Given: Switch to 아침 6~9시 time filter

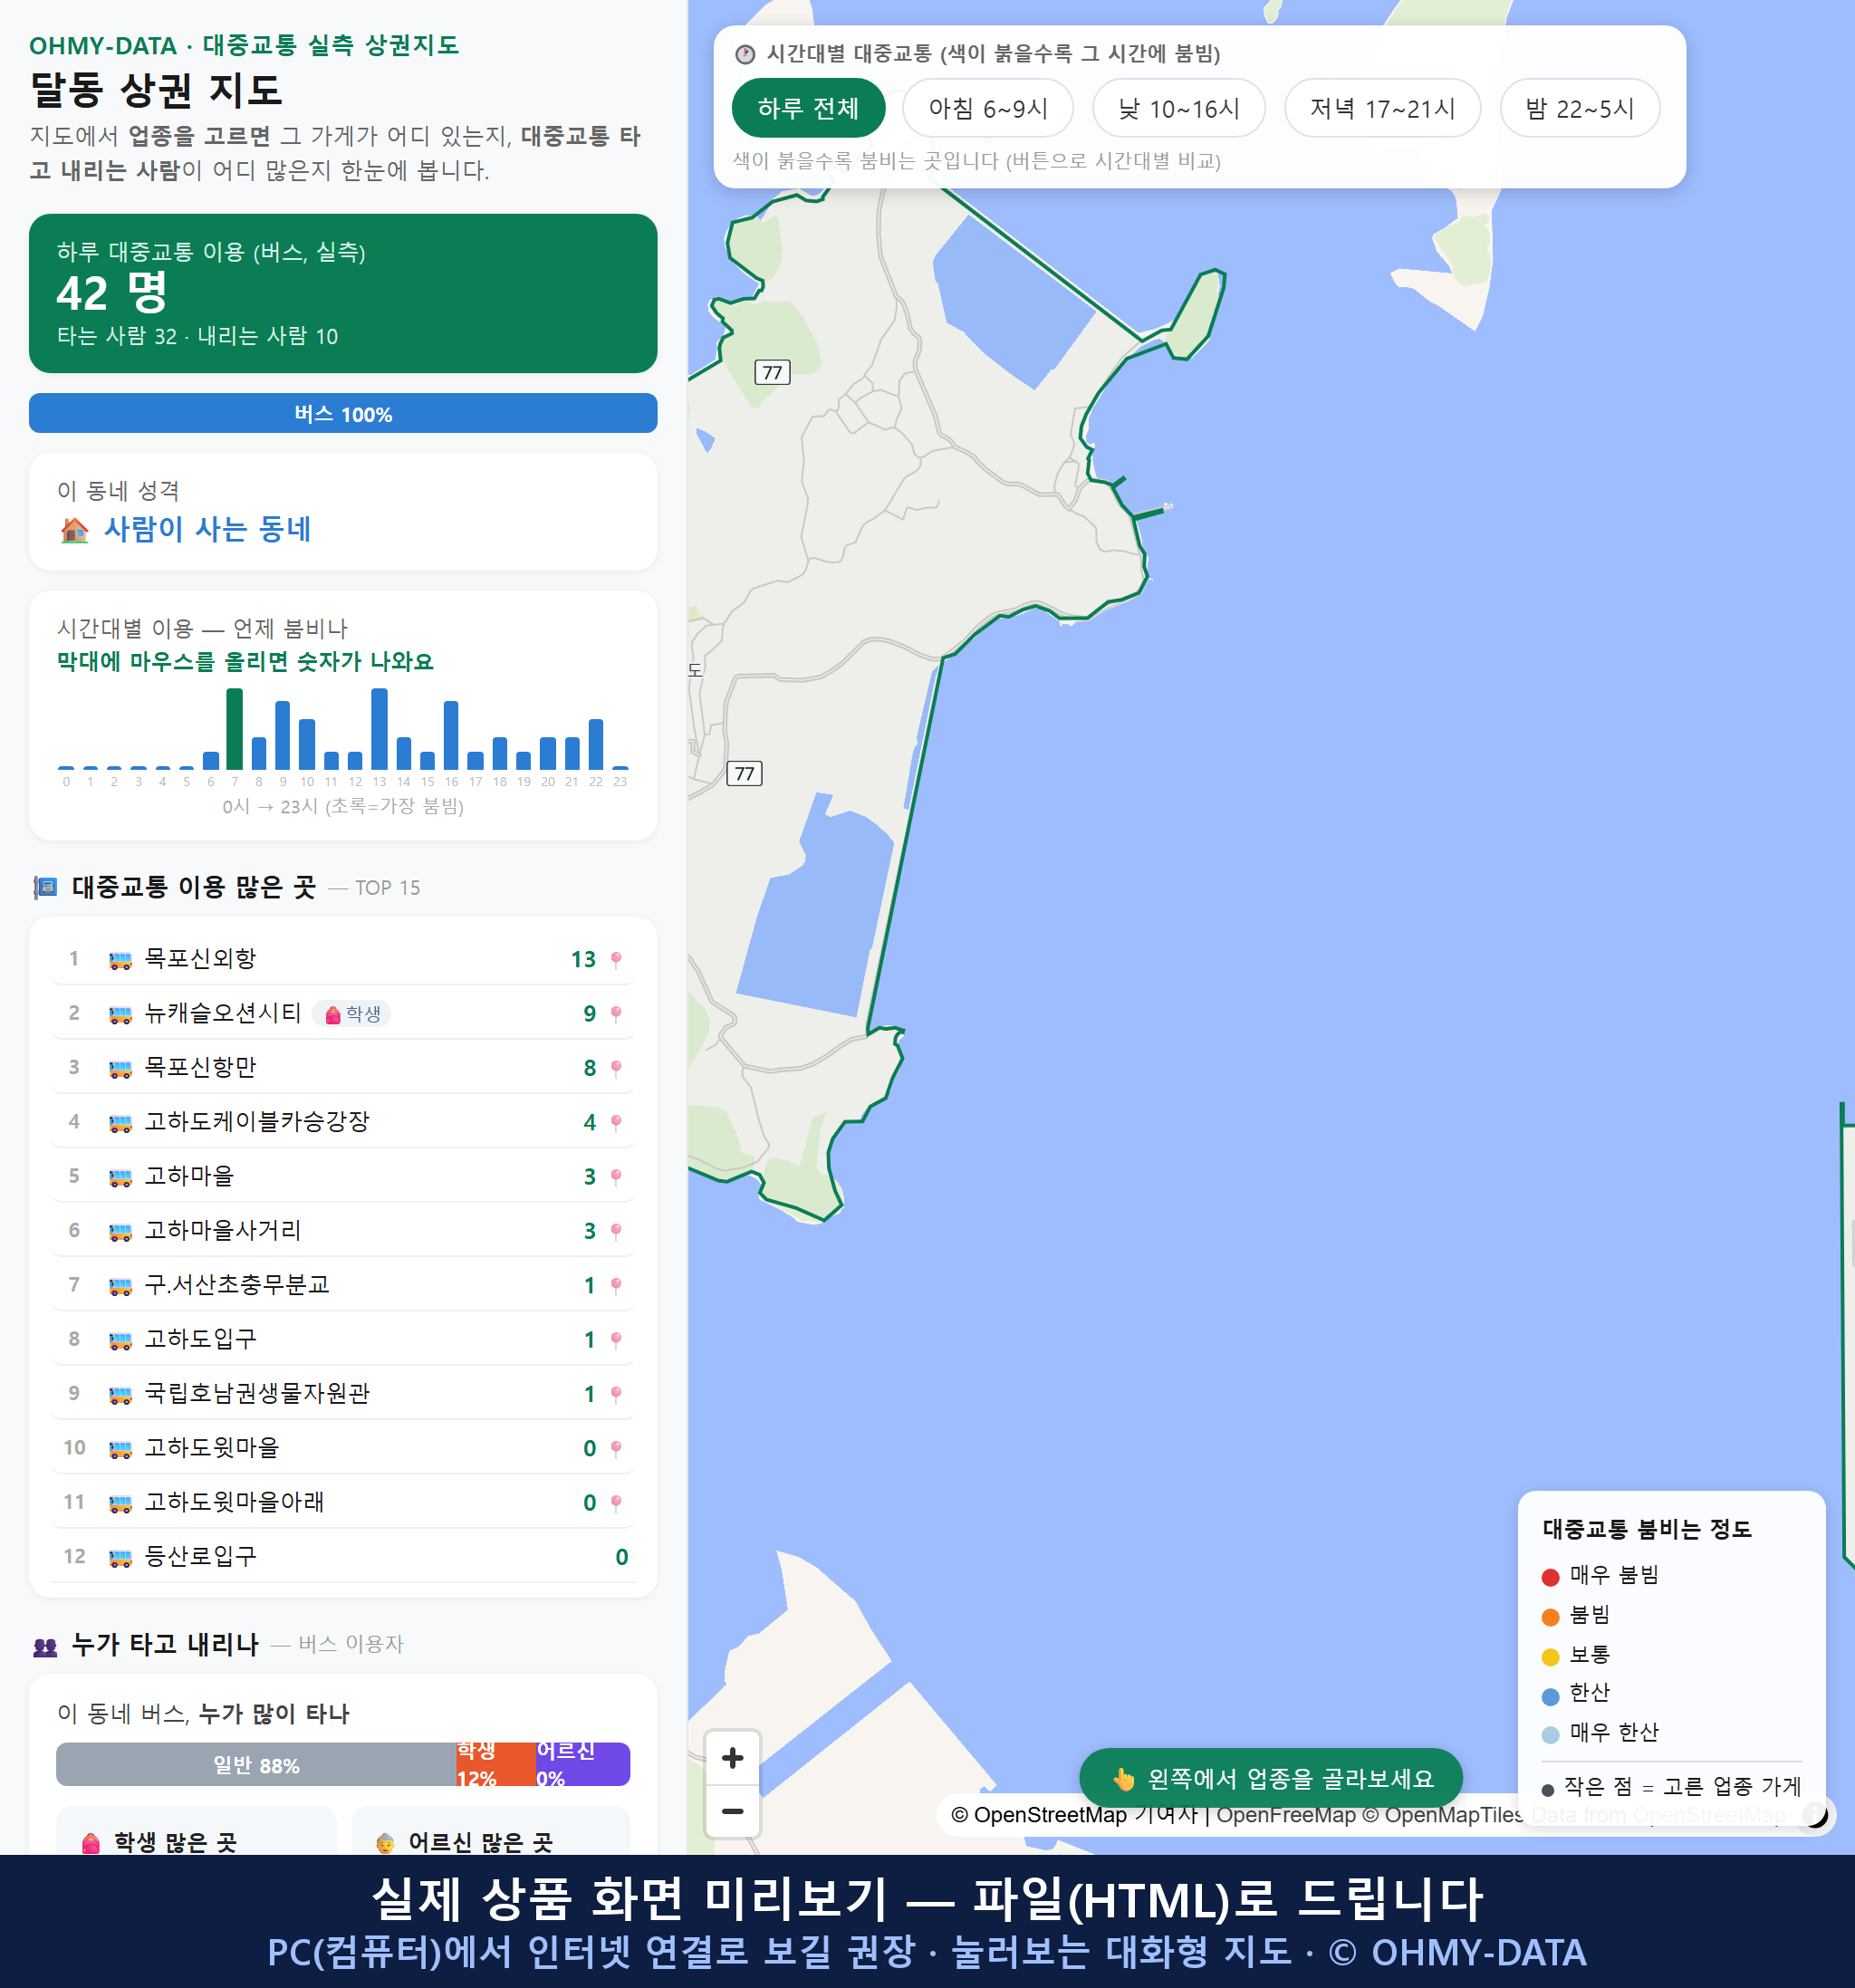Looking at the screenshot, I should point(987,108).
